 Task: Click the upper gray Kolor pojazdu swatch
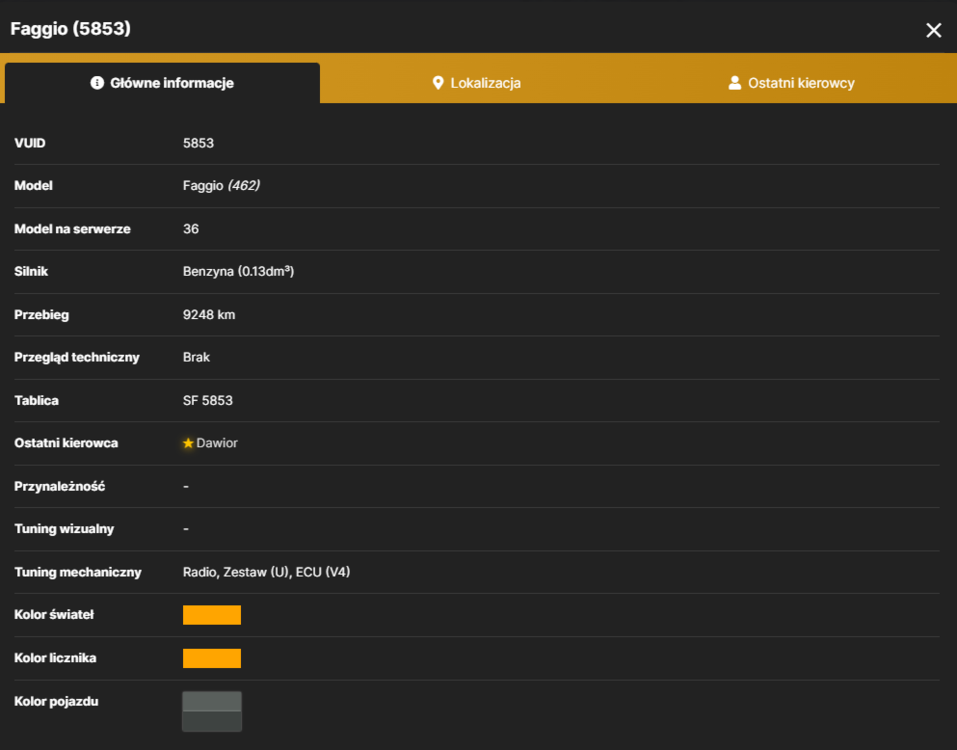[x=212, y=702]
